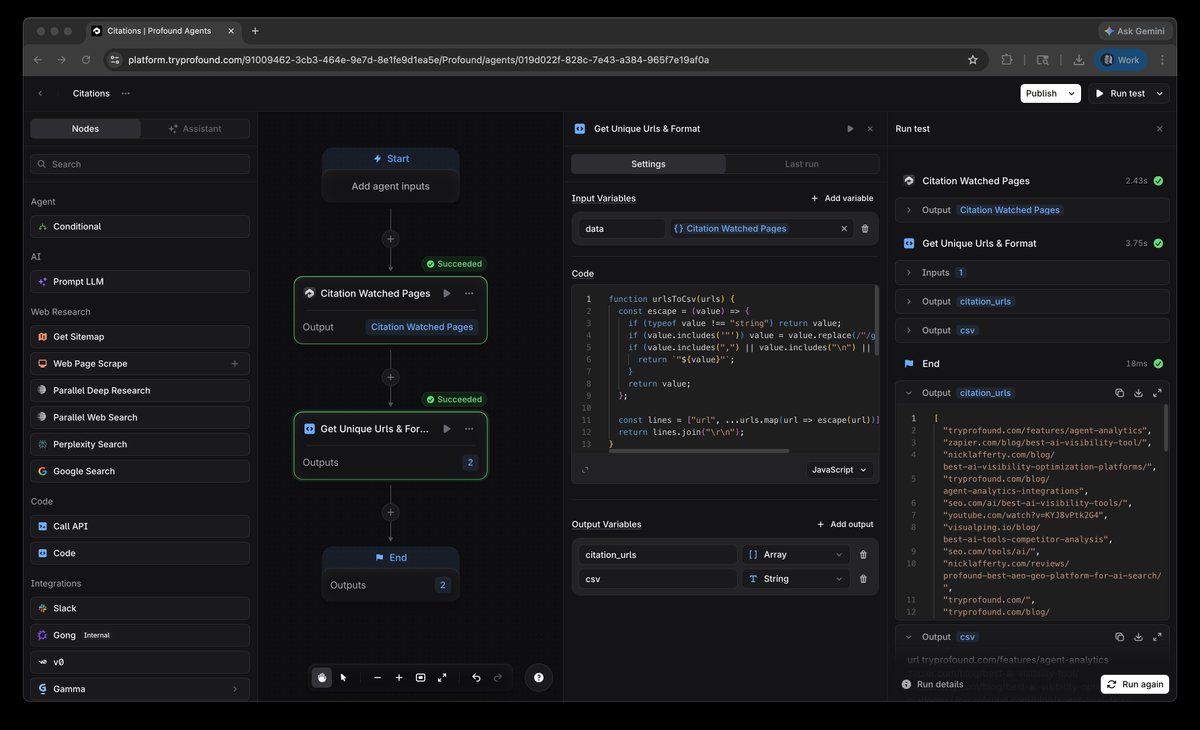Delete the citation_urls output variable

[863, 554]
